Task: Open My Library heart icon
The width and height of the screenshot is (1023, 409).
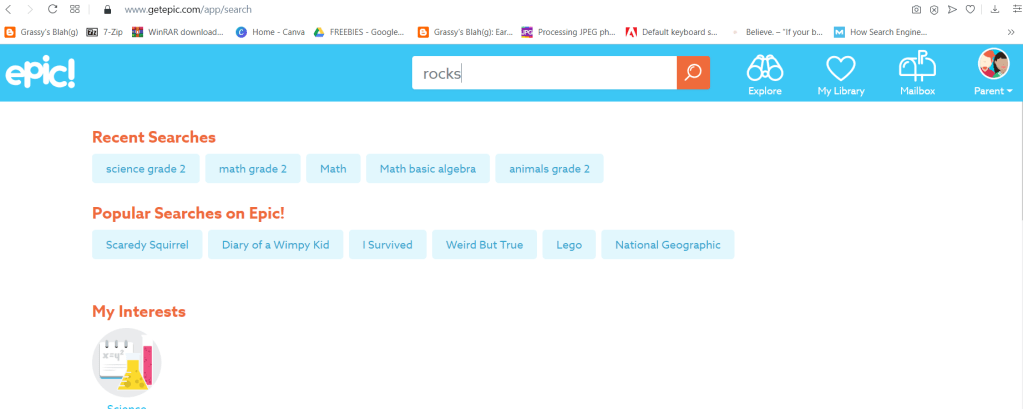Action: (x=840, y=74)
